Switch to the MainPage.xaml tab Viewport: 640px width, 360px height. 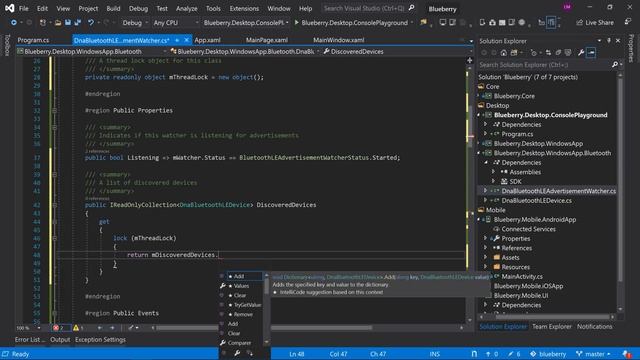coord(267,40)
